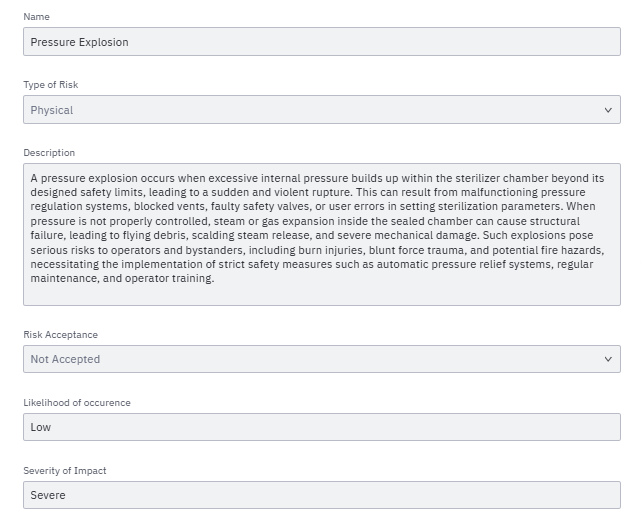641x520 pixels.
Task: Click the "Likelihood of occurence" label
Action: coord(77,403)
